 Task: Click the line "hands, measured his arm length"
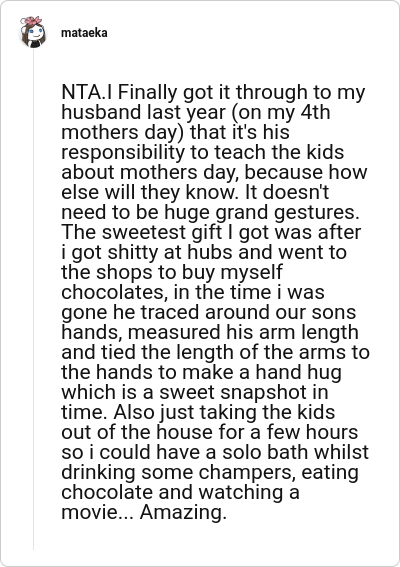coord(210,332)
